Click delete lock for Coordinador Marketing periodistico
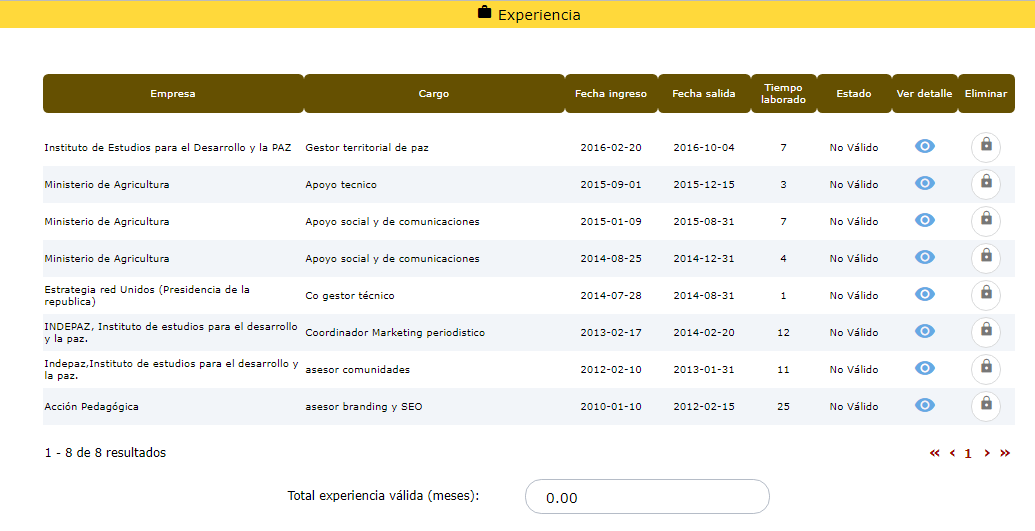The width and height of the screenshot is (1035, 531). point(986,332)
